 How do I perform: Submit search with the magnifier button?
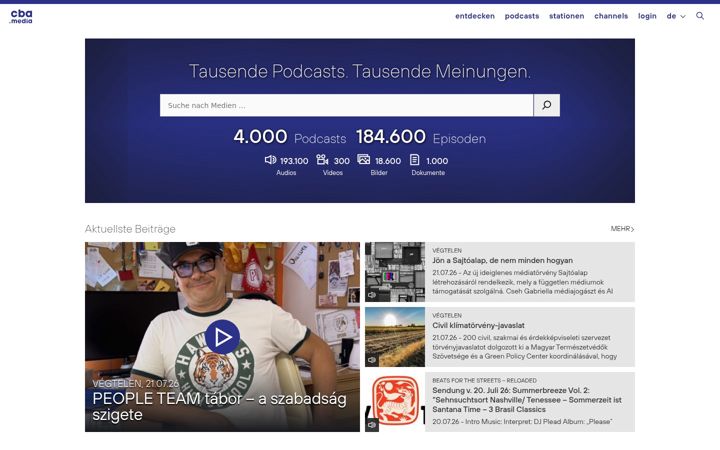(546, 105)
